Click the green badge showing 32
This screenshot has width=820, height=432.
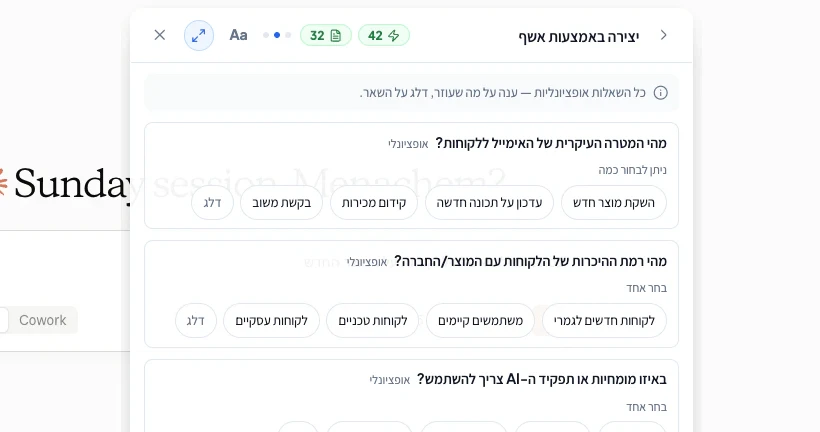tap(326, 36)
